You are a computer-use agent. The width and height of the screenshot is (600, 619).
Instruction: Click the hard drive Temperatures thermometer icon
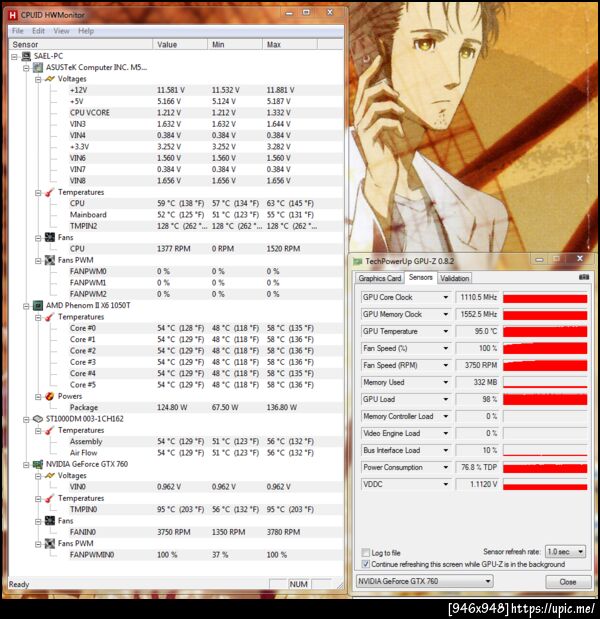coord(49,431)
